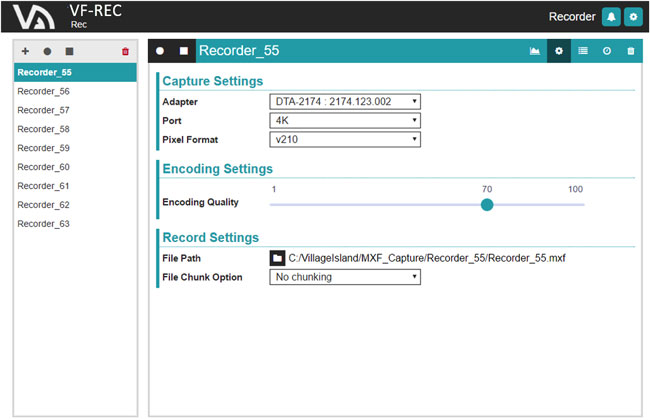Expand the Adapter dropdown

(345, 101)
